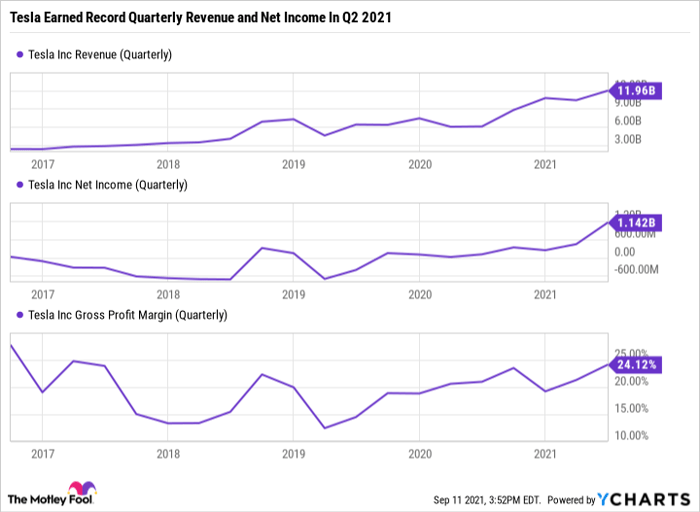Click '2019' under the Revenue chart
The image size is (700, 512).
point(294,164)
